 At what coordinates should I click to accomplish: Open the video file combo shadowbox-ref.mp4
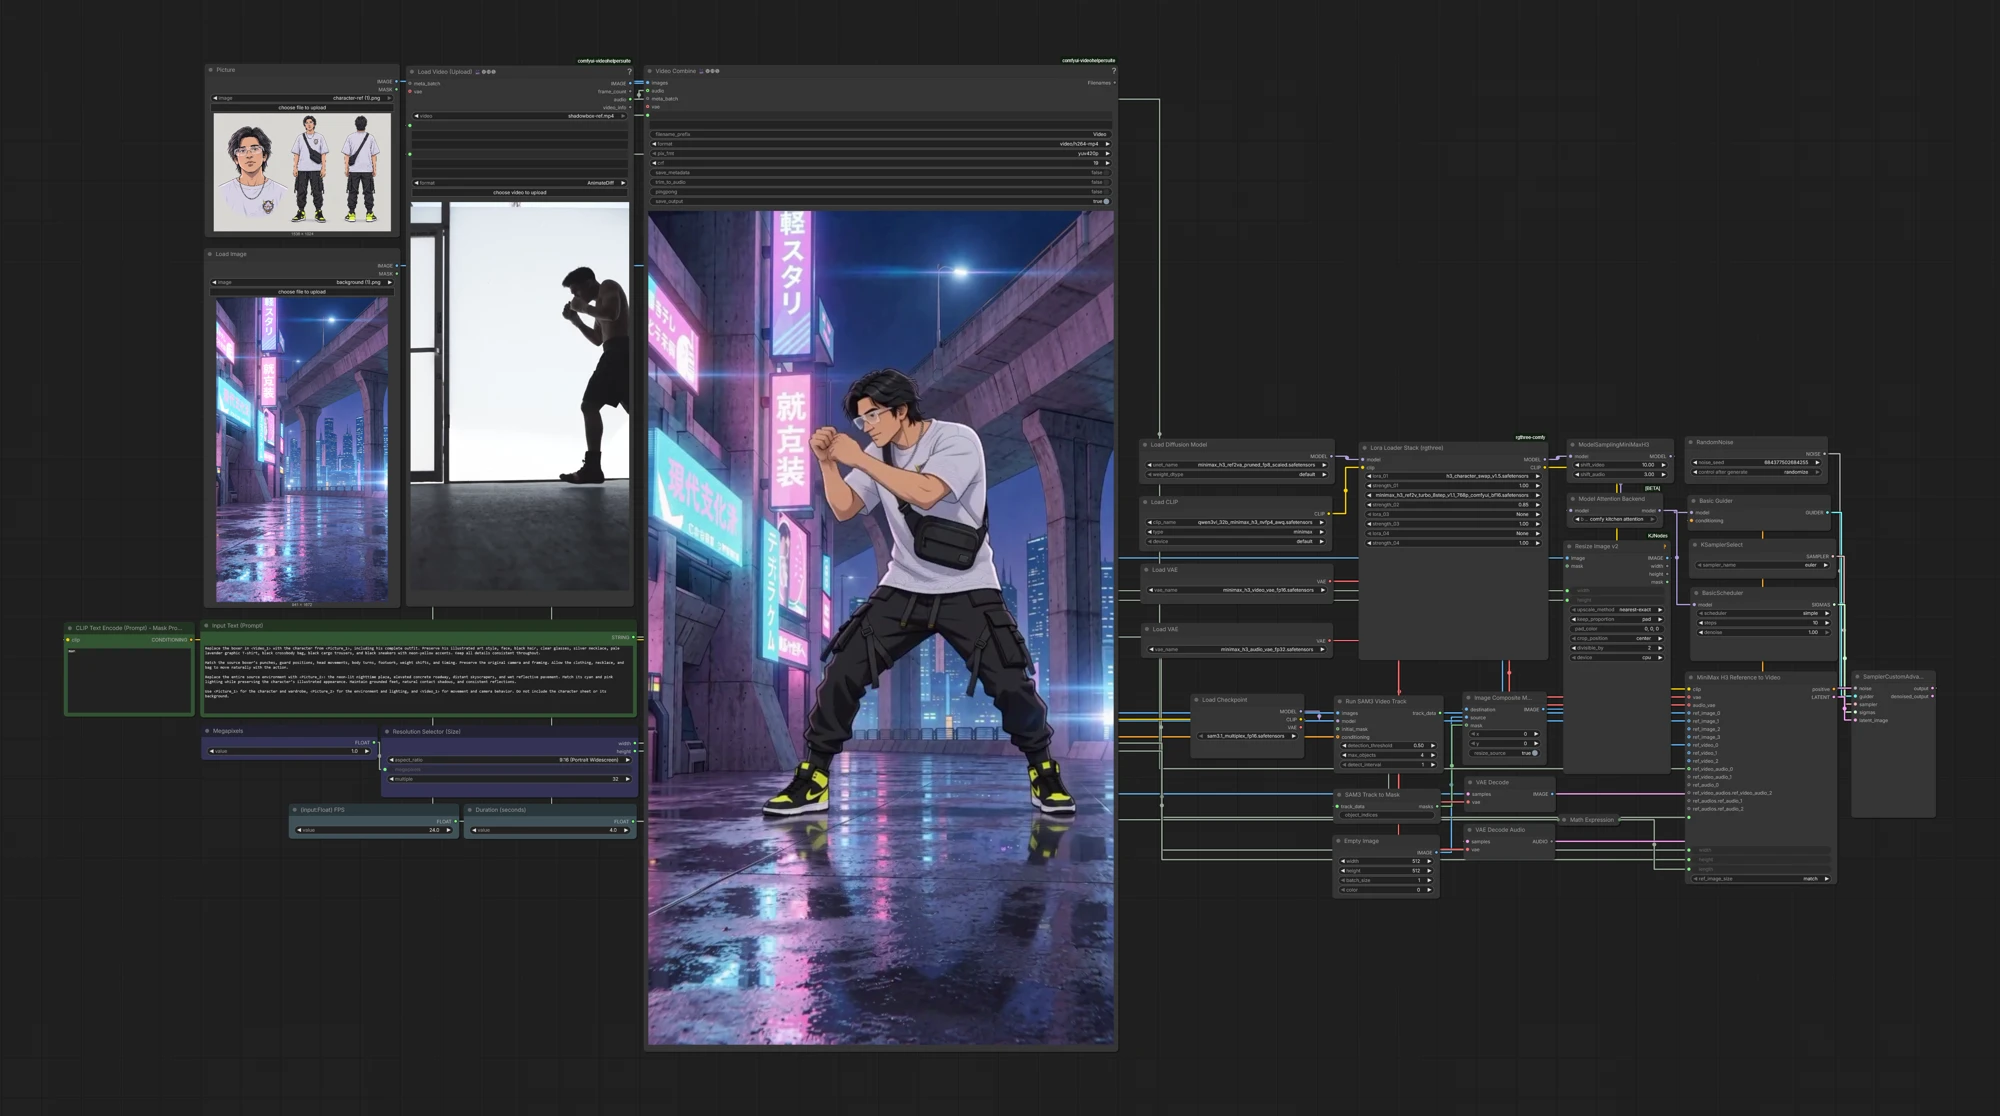[520, 116]
